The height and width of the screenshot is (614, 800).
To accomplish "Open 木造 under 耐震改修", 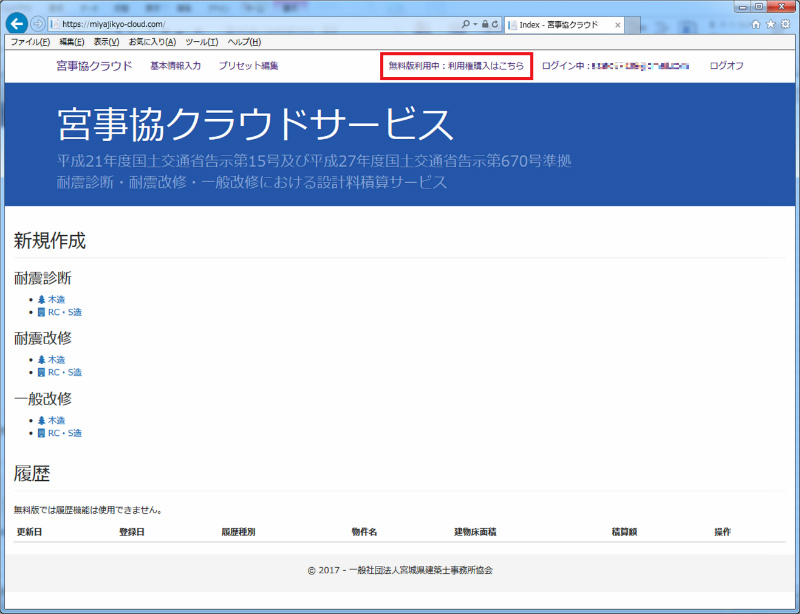I will click(57, 360).
